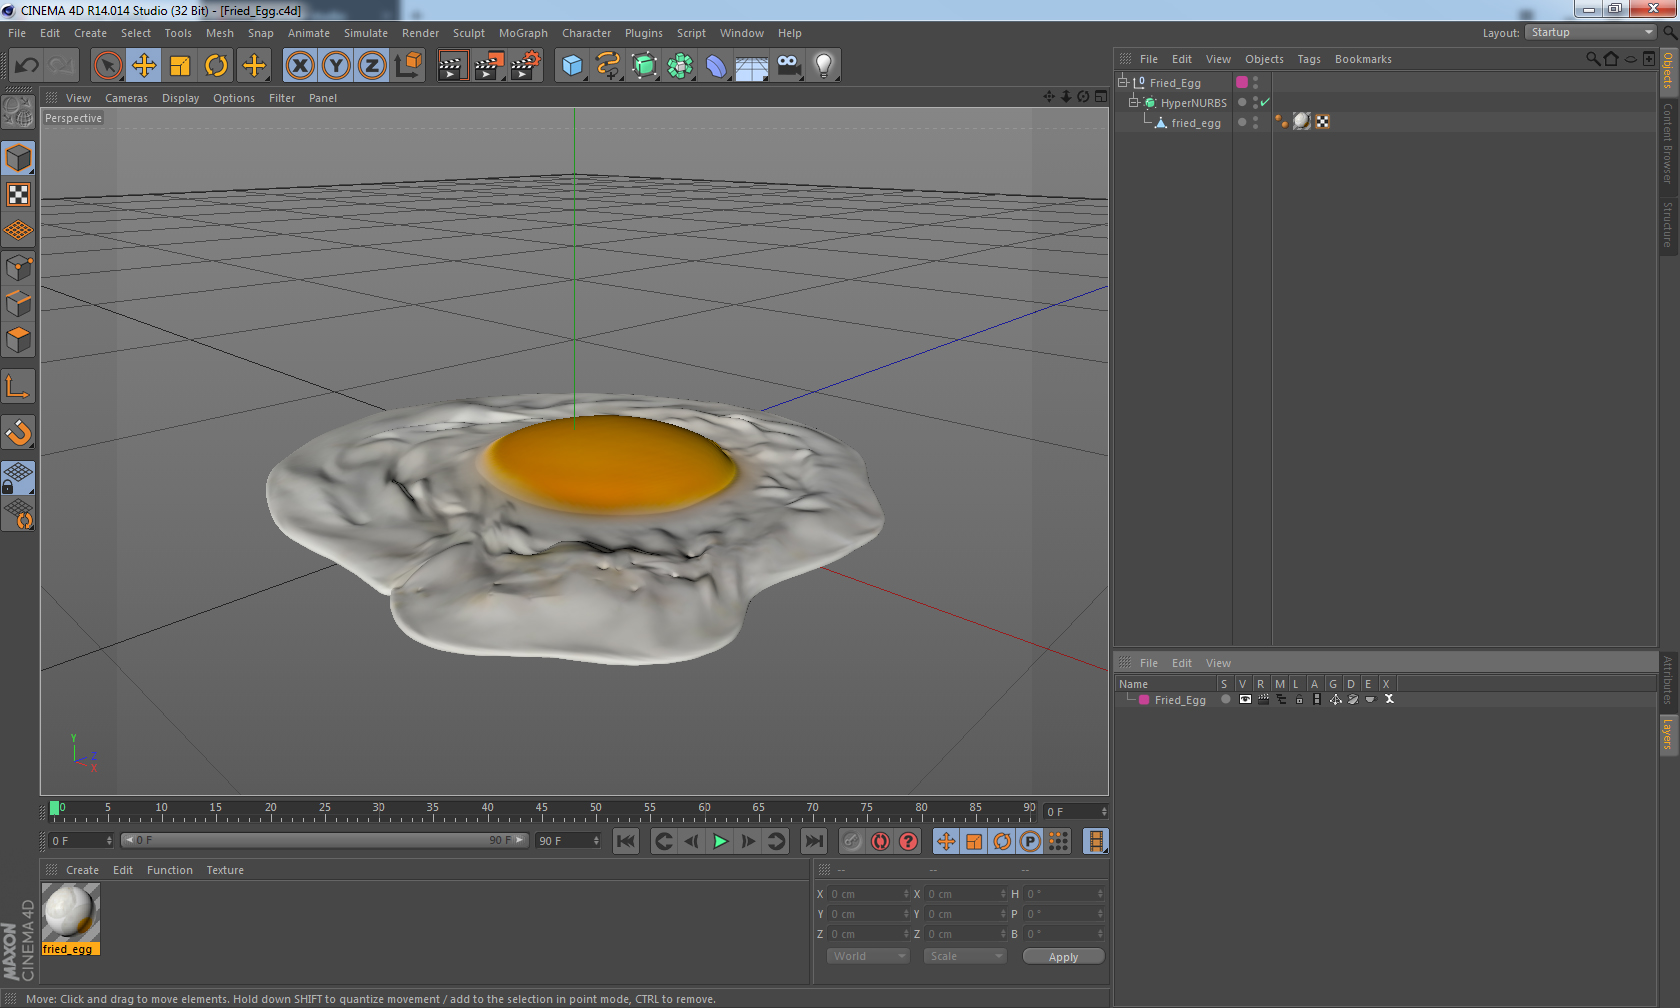Toggle Z axis lock
Screen dimensions: 1680x1008
372,66
